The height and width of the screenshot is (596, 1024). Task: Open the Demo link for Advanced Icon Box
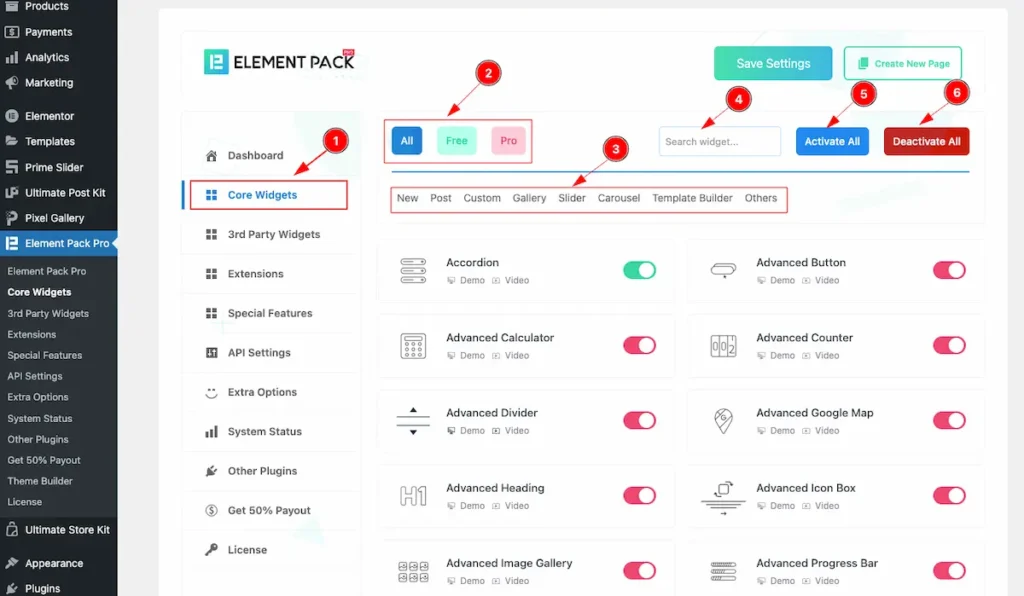[x=782, y=506]
